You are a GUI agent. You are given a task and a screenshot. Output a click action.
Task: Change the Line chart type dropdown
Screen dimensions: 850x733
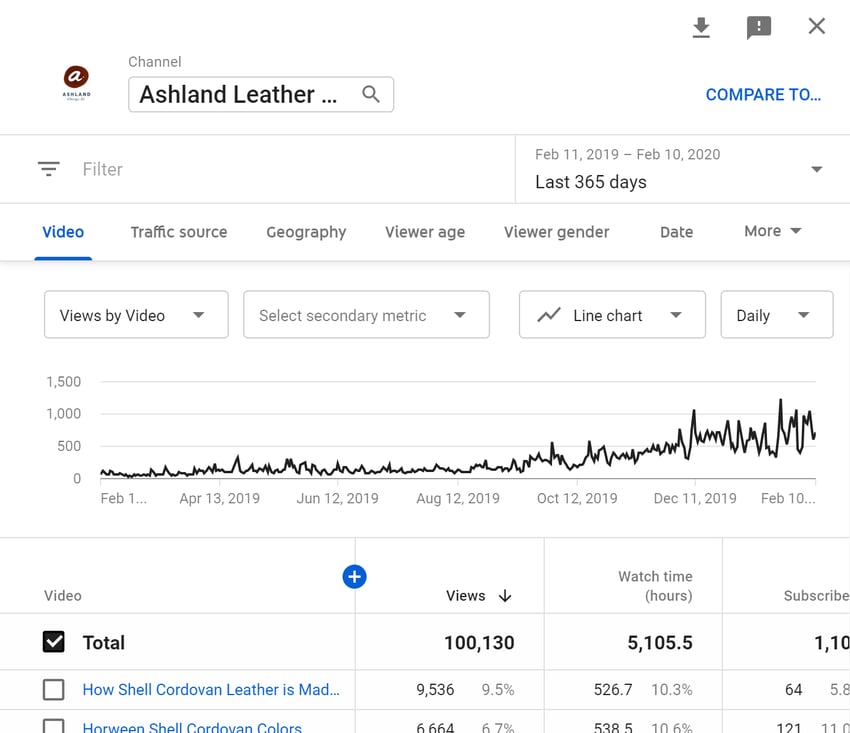click(x=612, y=314)
